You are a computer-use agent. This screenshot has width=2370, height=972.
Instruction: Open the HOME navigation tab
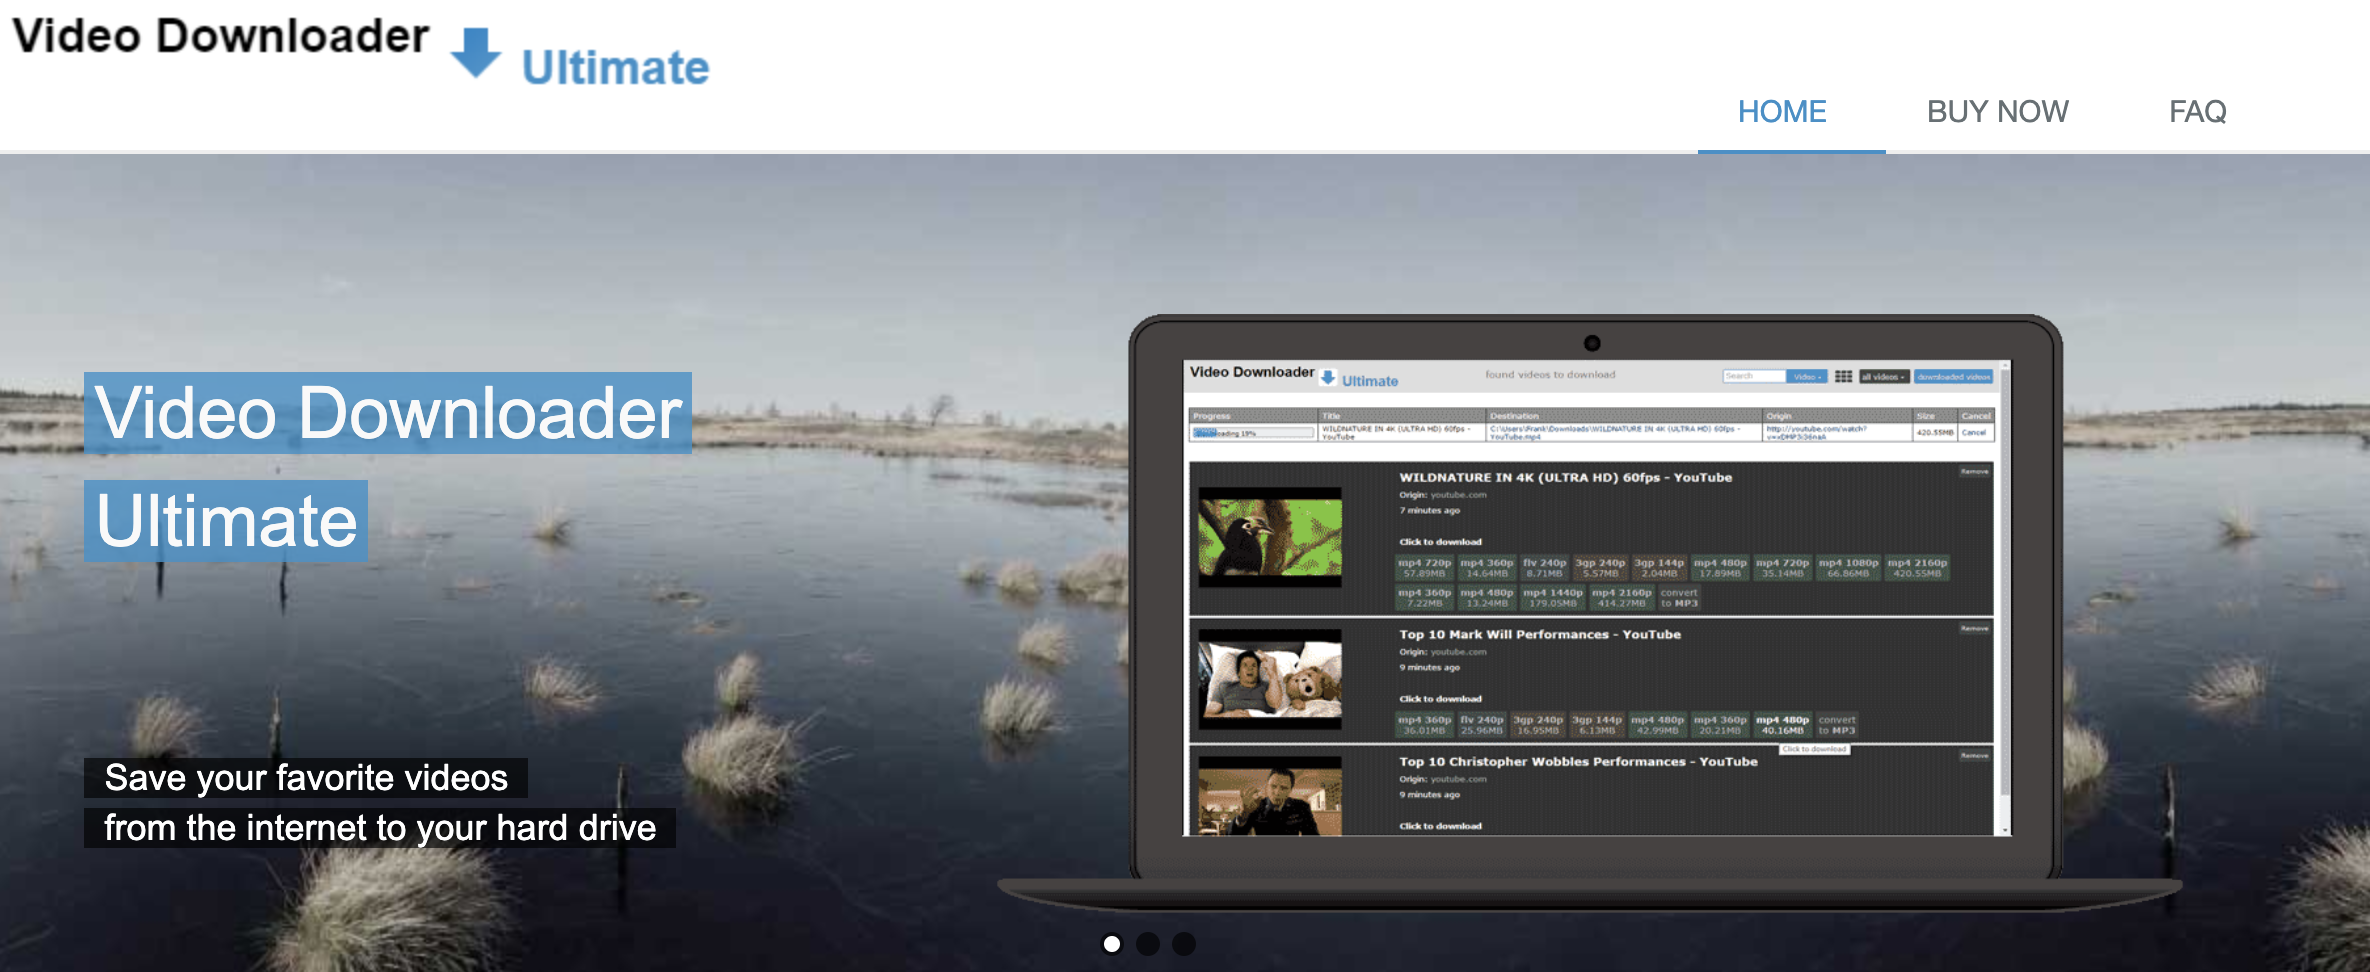(x=1782, y=111)
